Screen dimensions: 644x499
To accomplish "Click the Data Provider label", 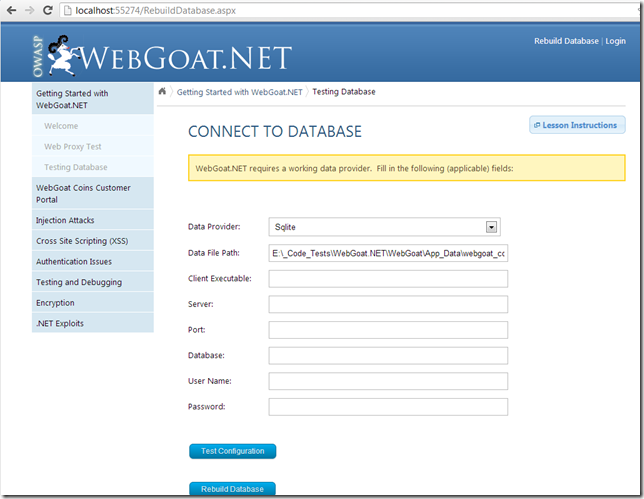I will pos(214,227).
